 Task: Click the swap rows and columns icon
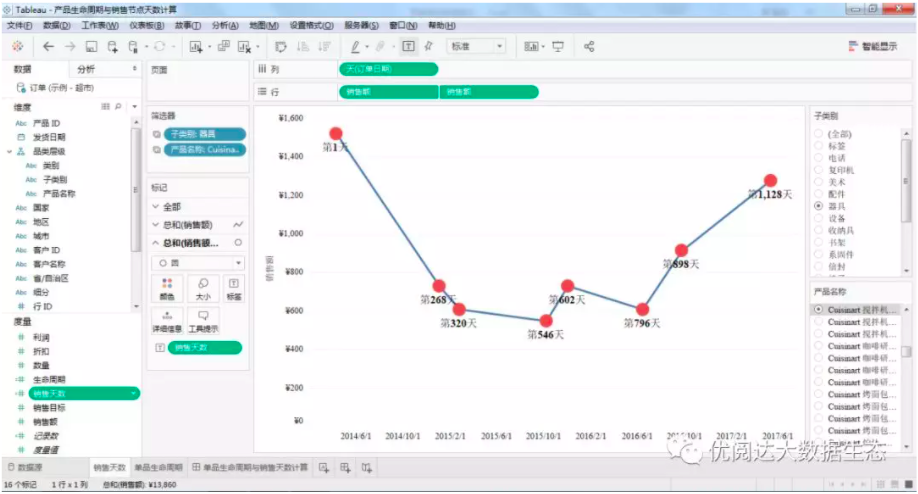(281, 47)
